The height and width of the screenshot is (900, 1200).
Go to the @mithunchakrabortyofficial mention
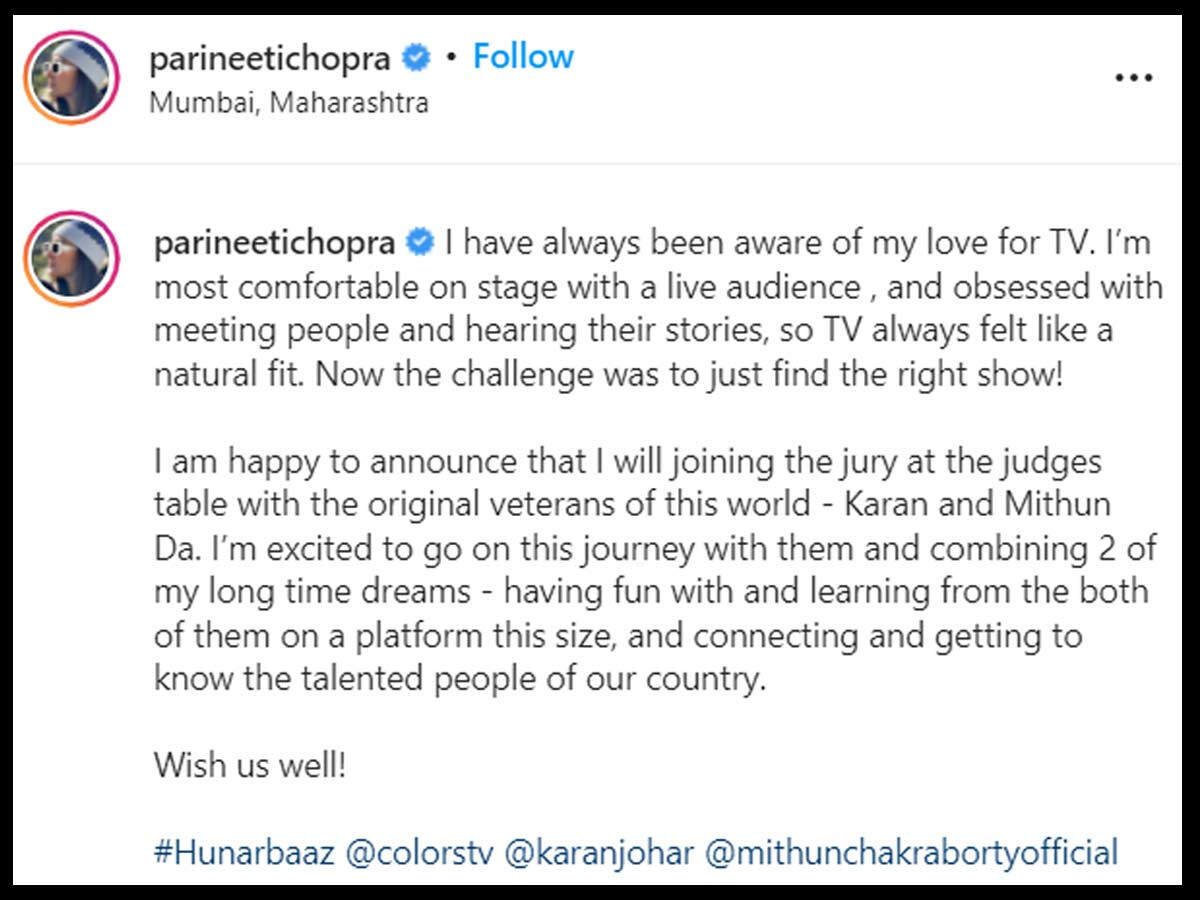(911, 853)
